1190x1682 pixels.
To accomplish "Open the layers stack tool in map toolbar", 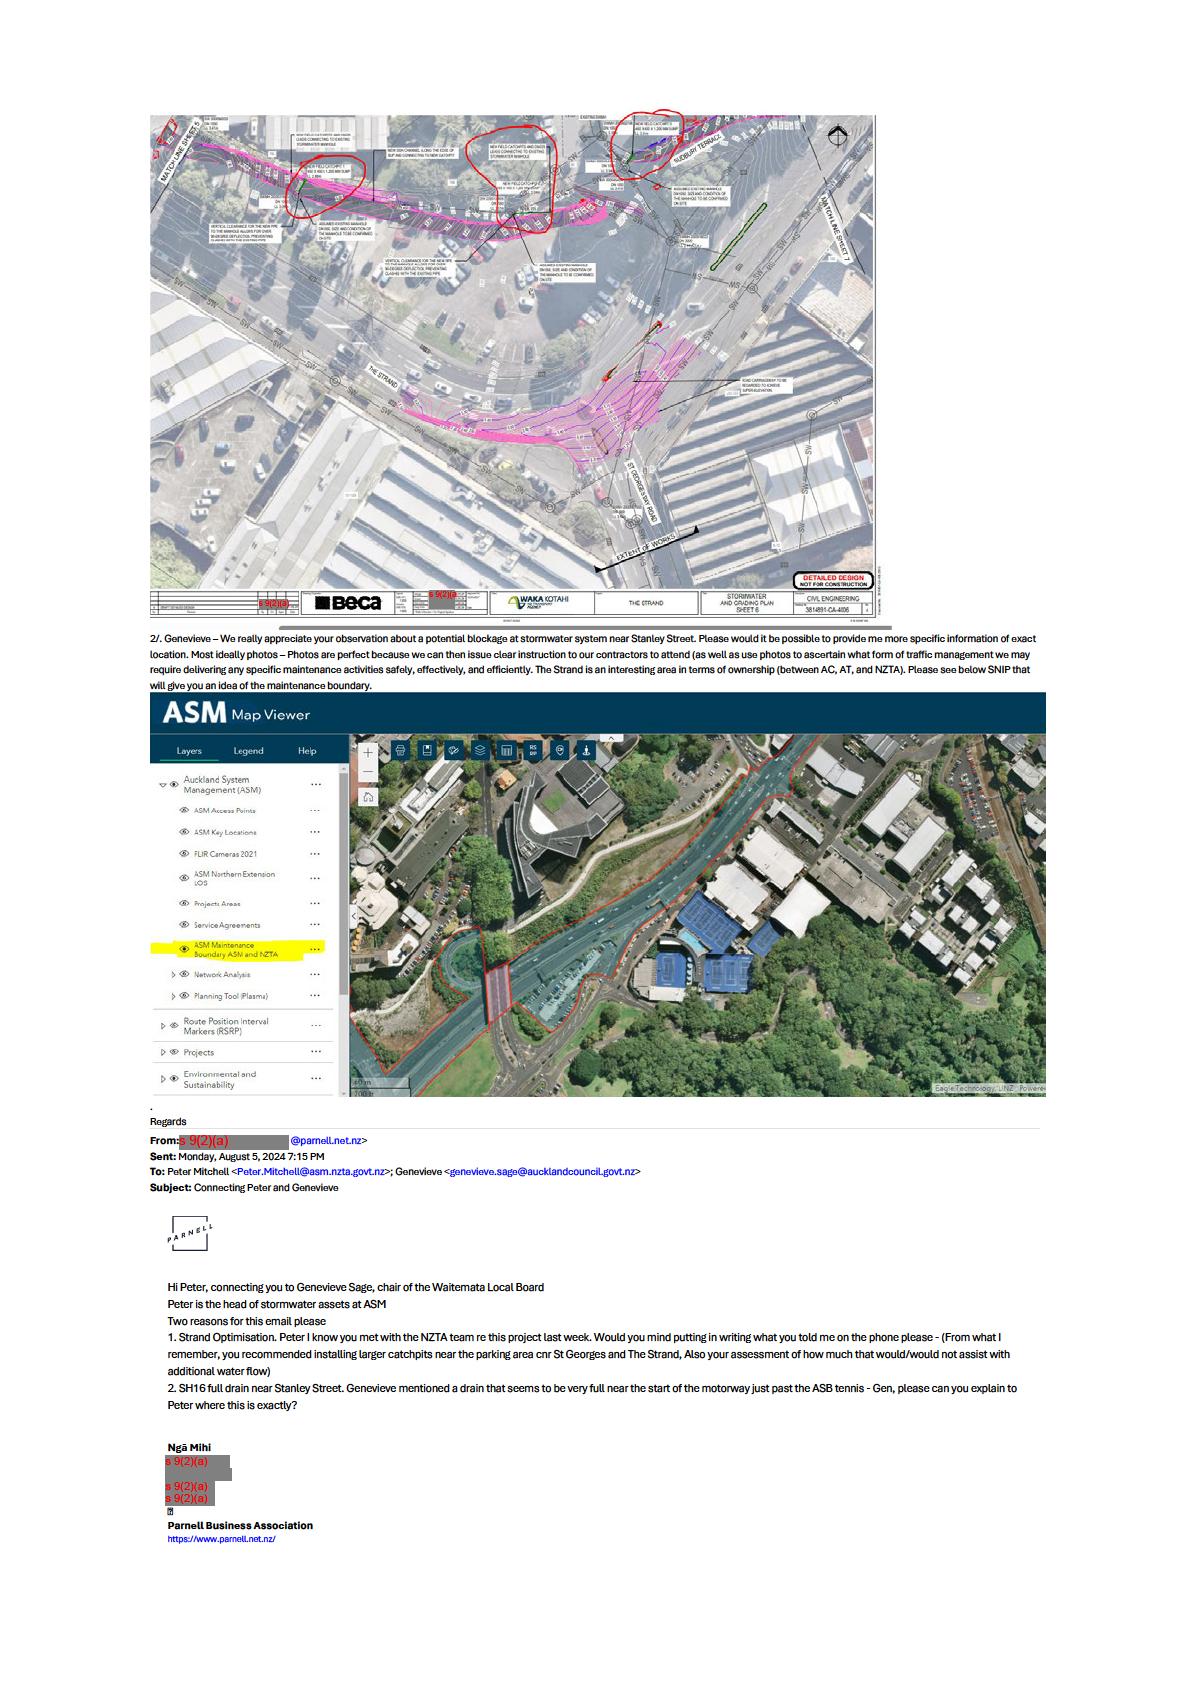I will pos(480,750).
